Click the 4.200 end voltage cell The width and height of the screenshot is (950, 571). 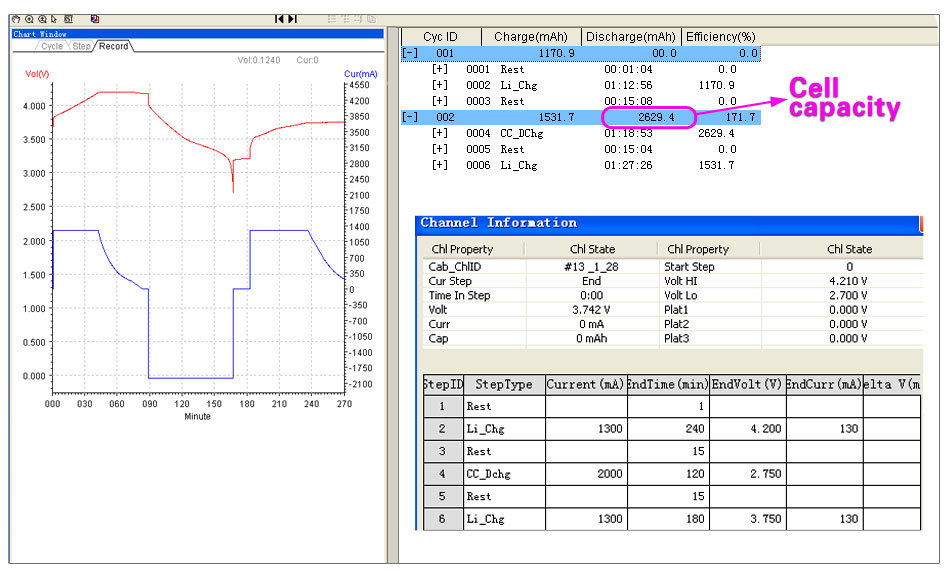click(x=747, y=429)
